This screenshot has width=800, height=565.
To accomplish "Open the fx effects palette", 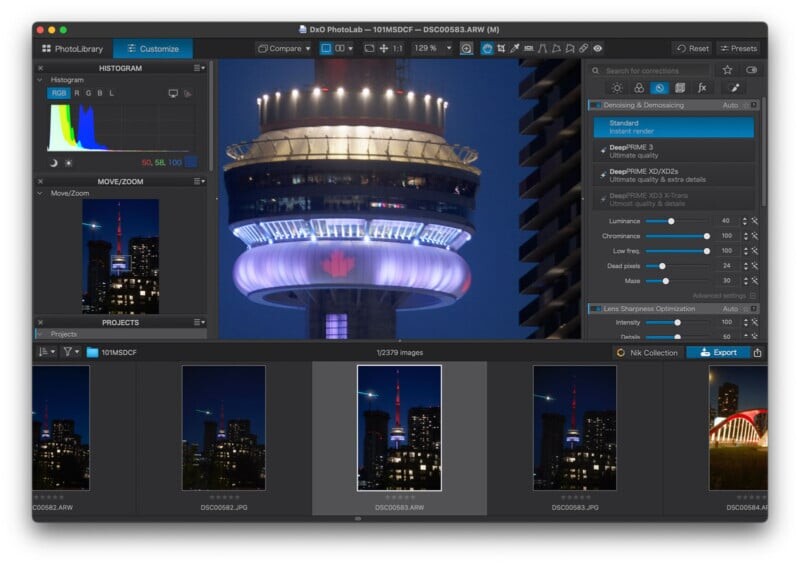I will point(702,88).
